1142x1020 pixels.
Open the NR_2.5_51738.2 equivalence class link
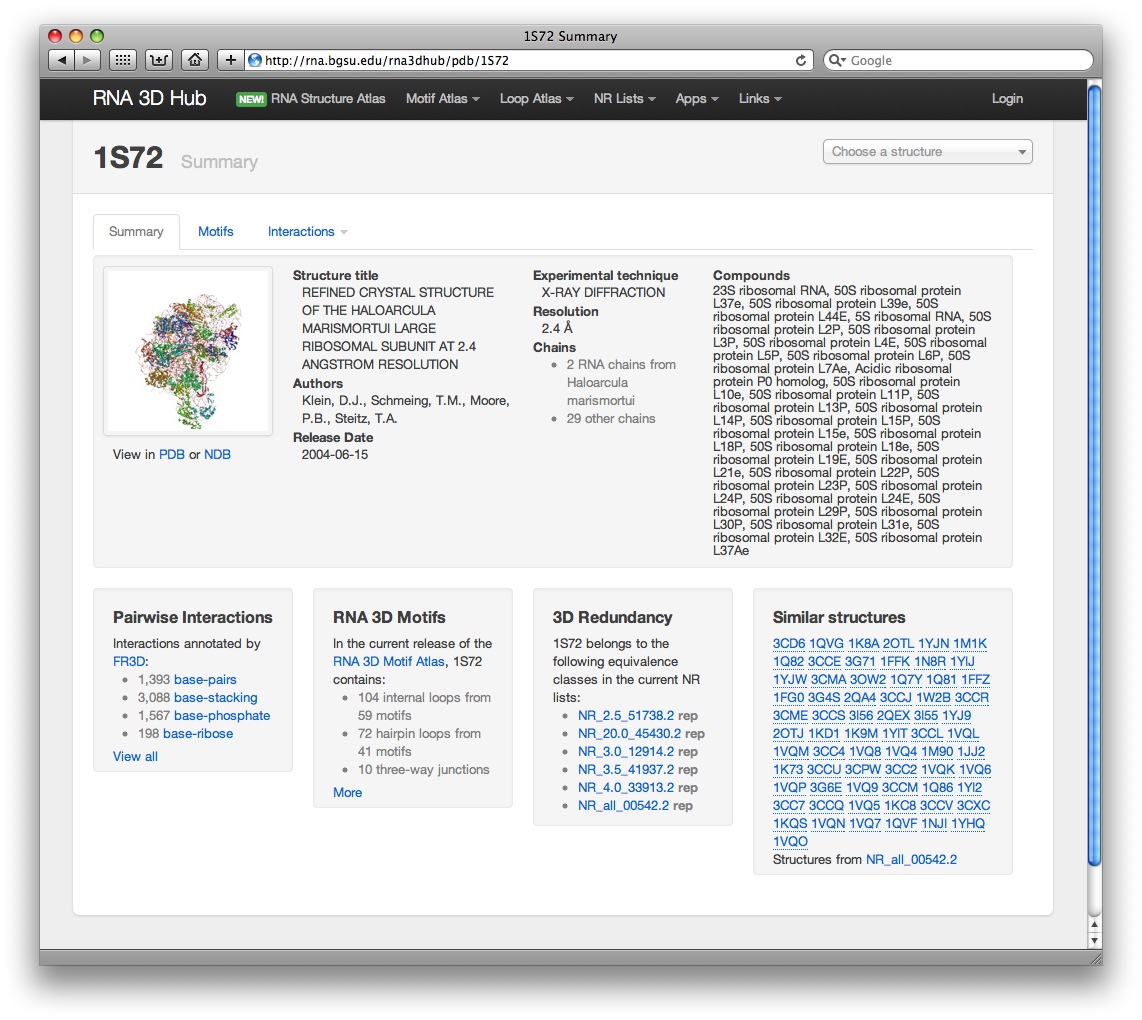point(626,716)
